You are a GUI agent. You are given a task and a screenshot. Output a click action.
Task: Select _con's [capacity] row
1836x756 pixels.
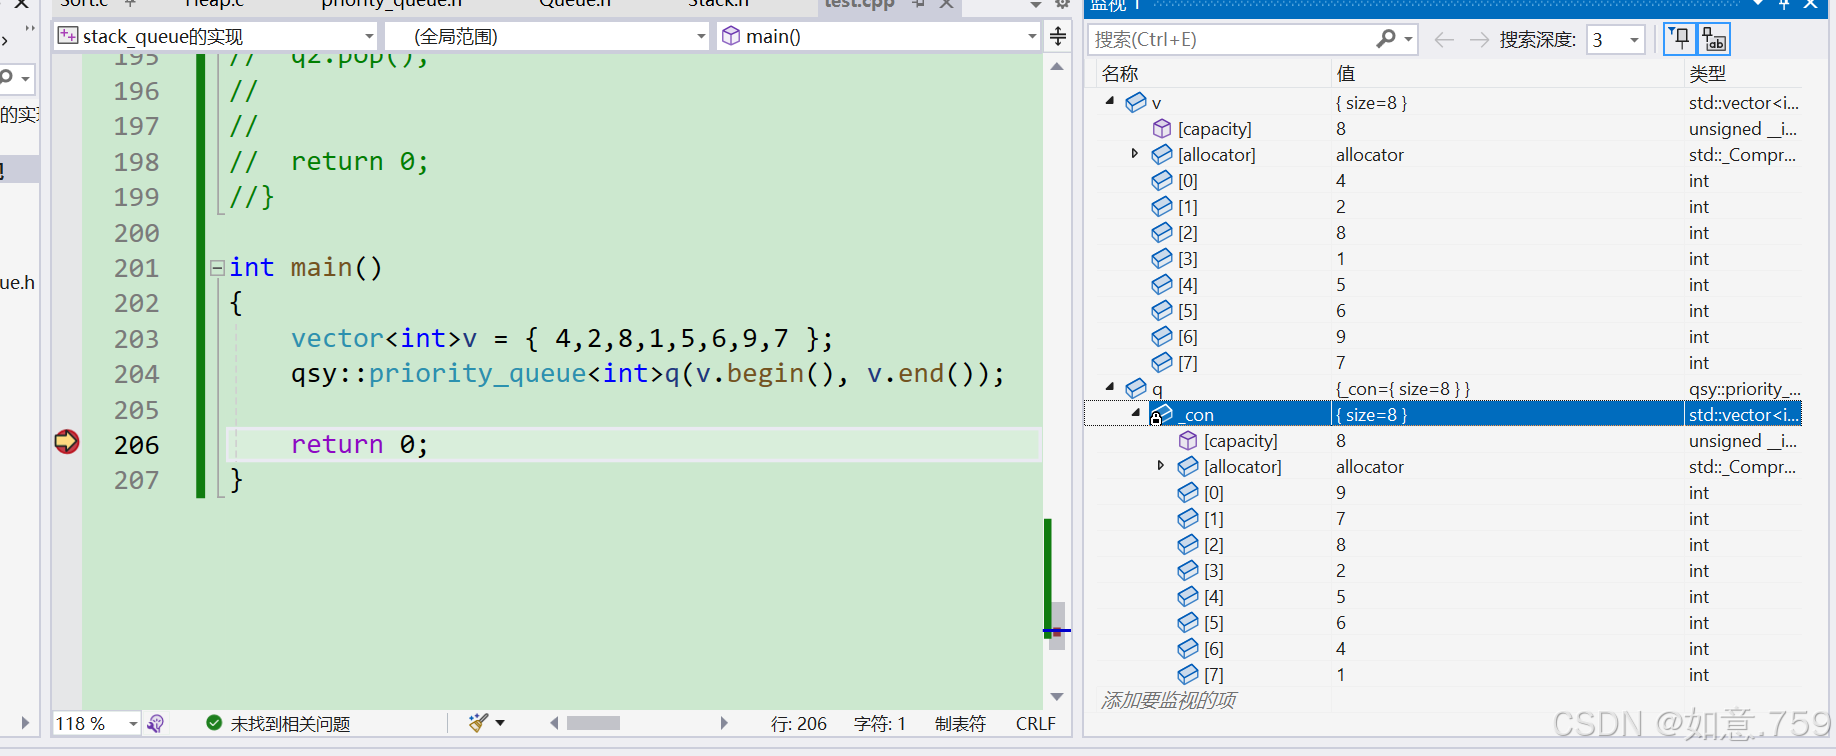coord(1443,441)
